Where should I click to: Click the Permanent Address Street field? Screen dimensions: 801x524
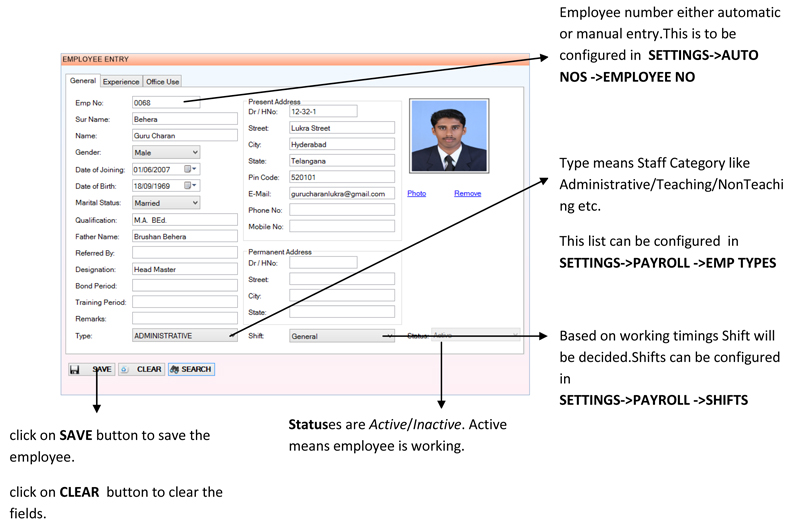[342, 279]
